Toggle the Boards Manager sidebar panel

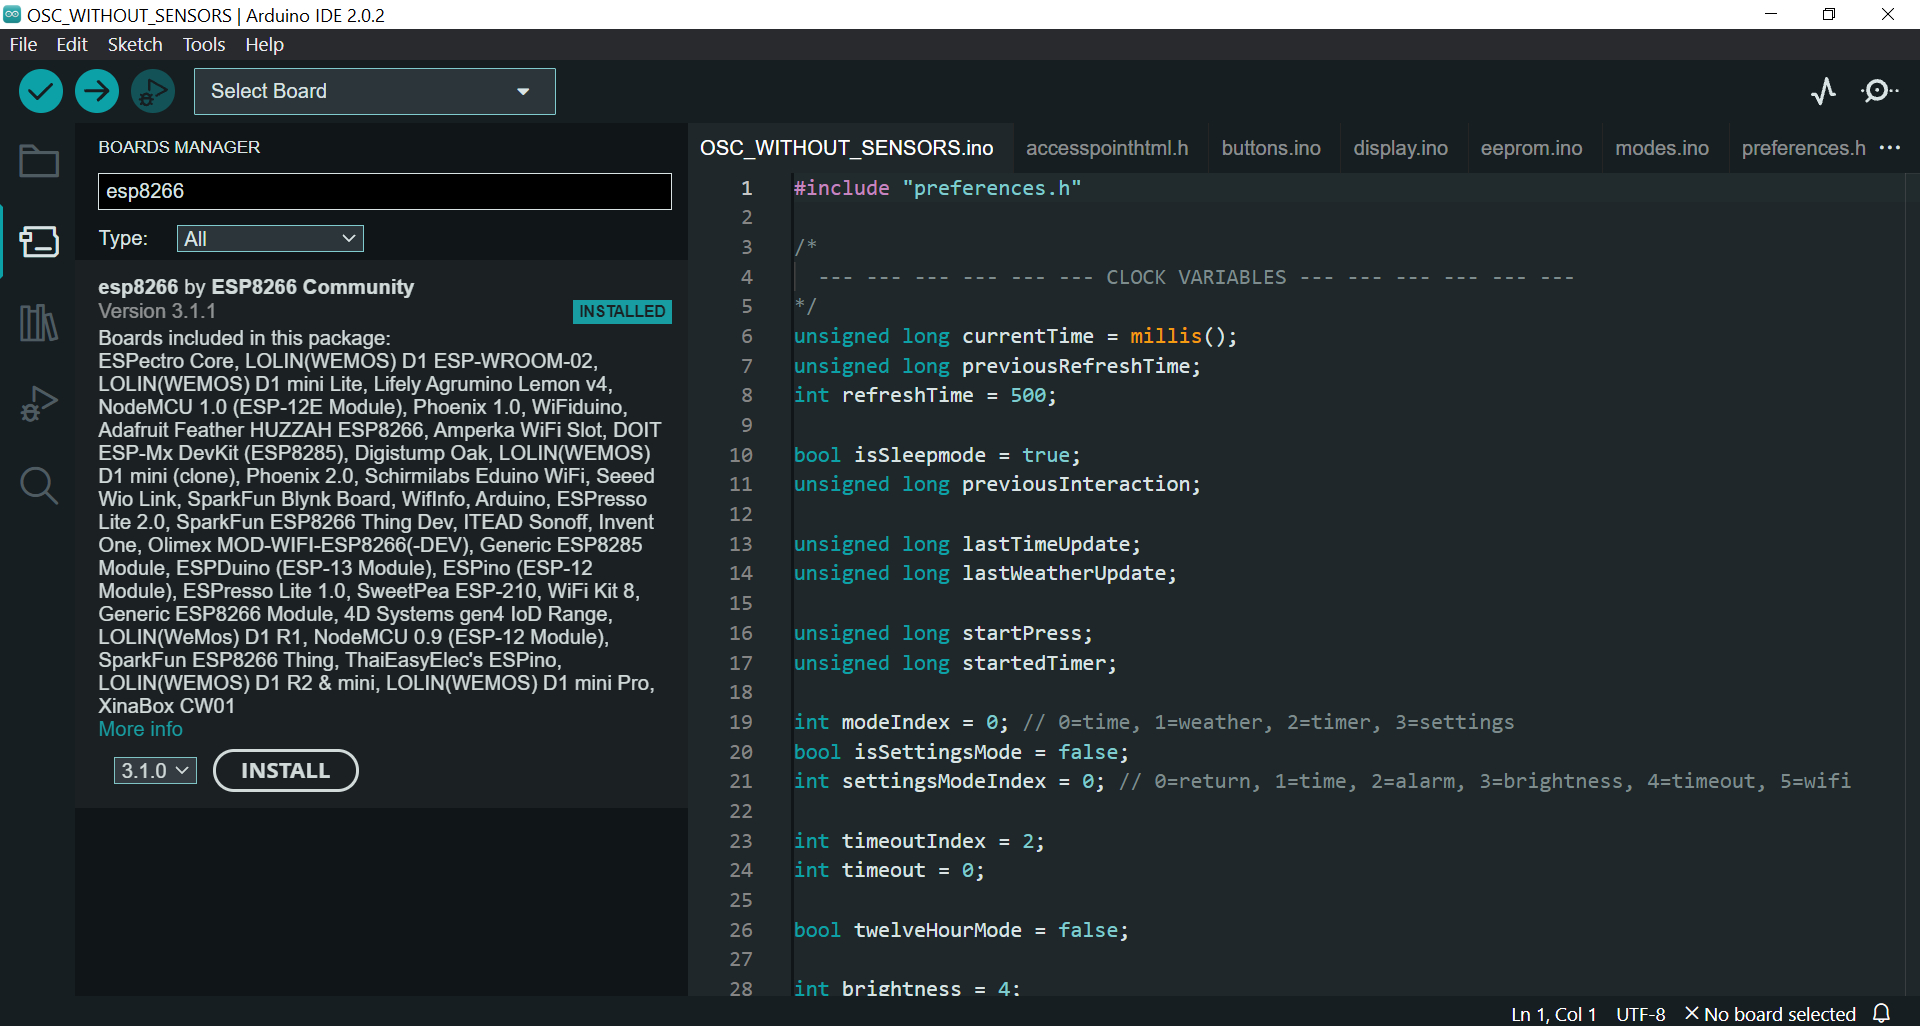click(x=39, y=242)
